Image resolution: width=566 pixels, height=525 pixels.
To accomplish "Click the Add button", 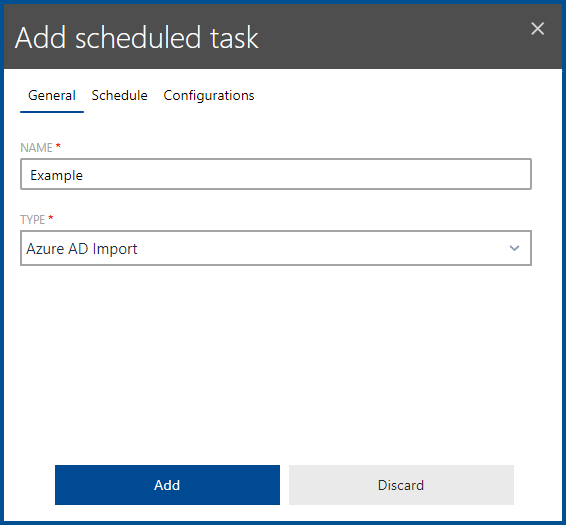I will (x=167, y=485).
